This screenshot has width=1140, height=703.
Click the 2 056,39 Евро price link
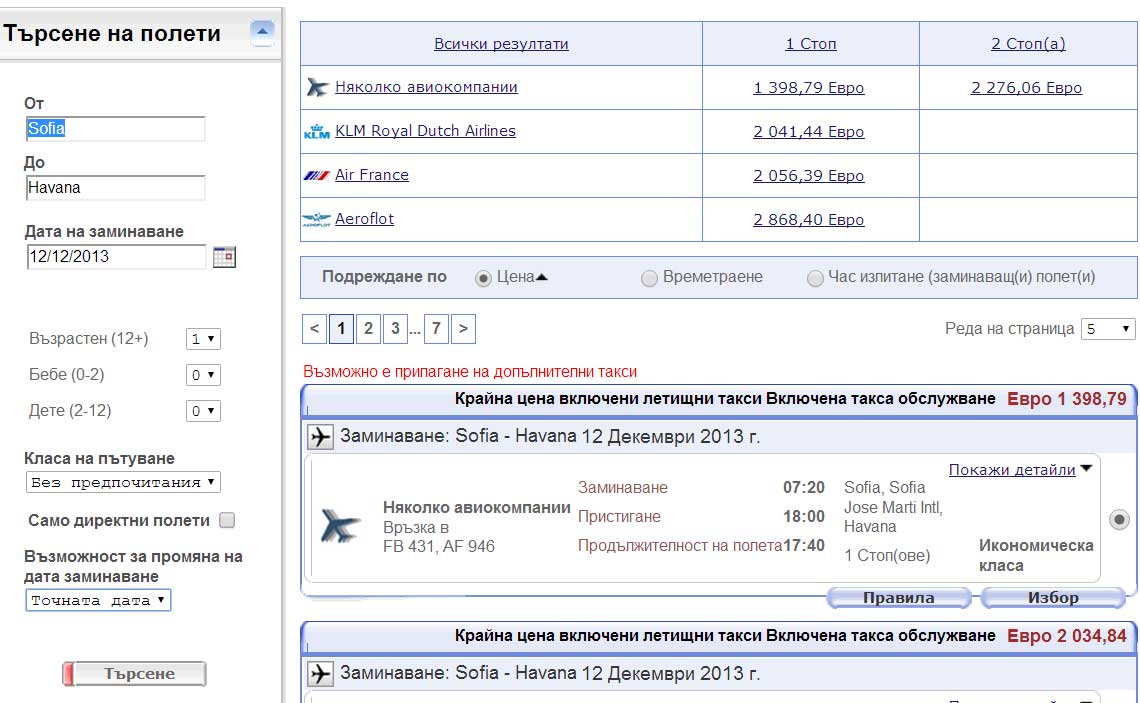(x=808, y=176)
